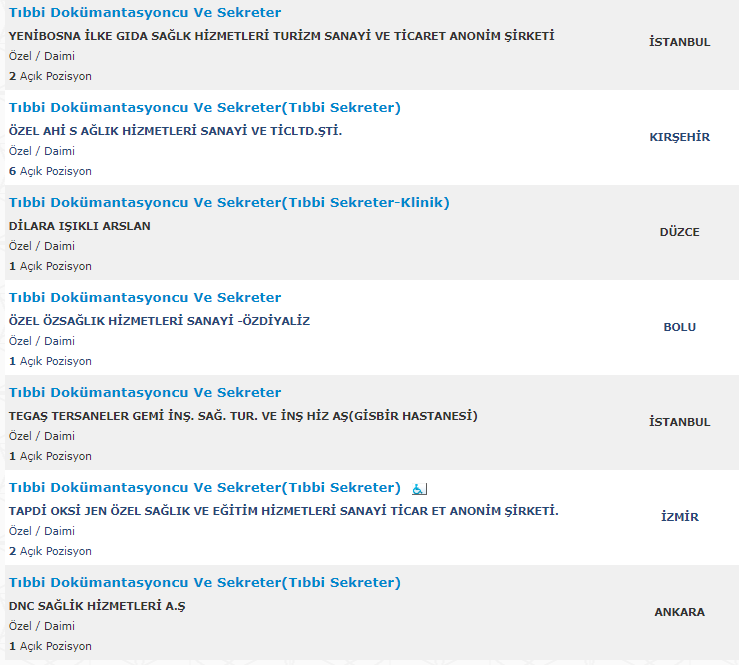This screenshot has height=665, width=739.
Task: Click the disabled-accessible wheelchair icon on the İzmir listing
Action: click(420, 489)
